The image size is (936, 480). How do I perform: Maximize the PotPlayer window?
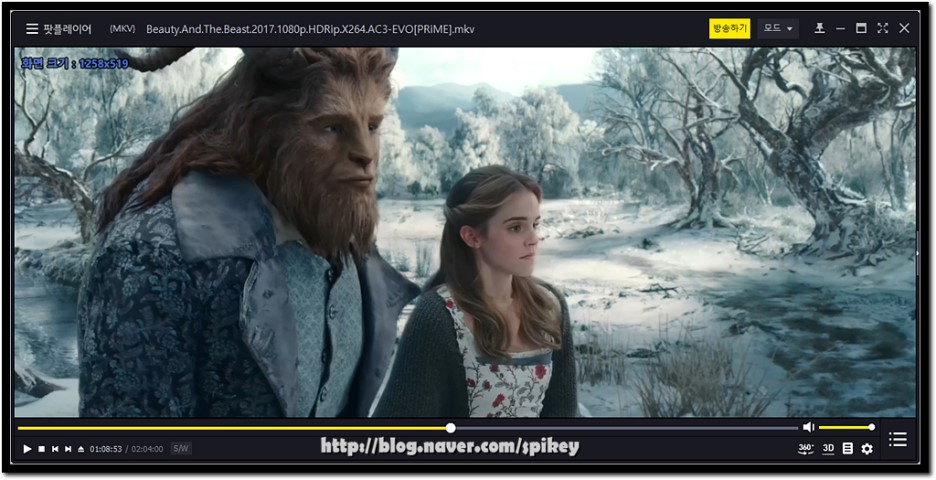(x=861, y=28)
